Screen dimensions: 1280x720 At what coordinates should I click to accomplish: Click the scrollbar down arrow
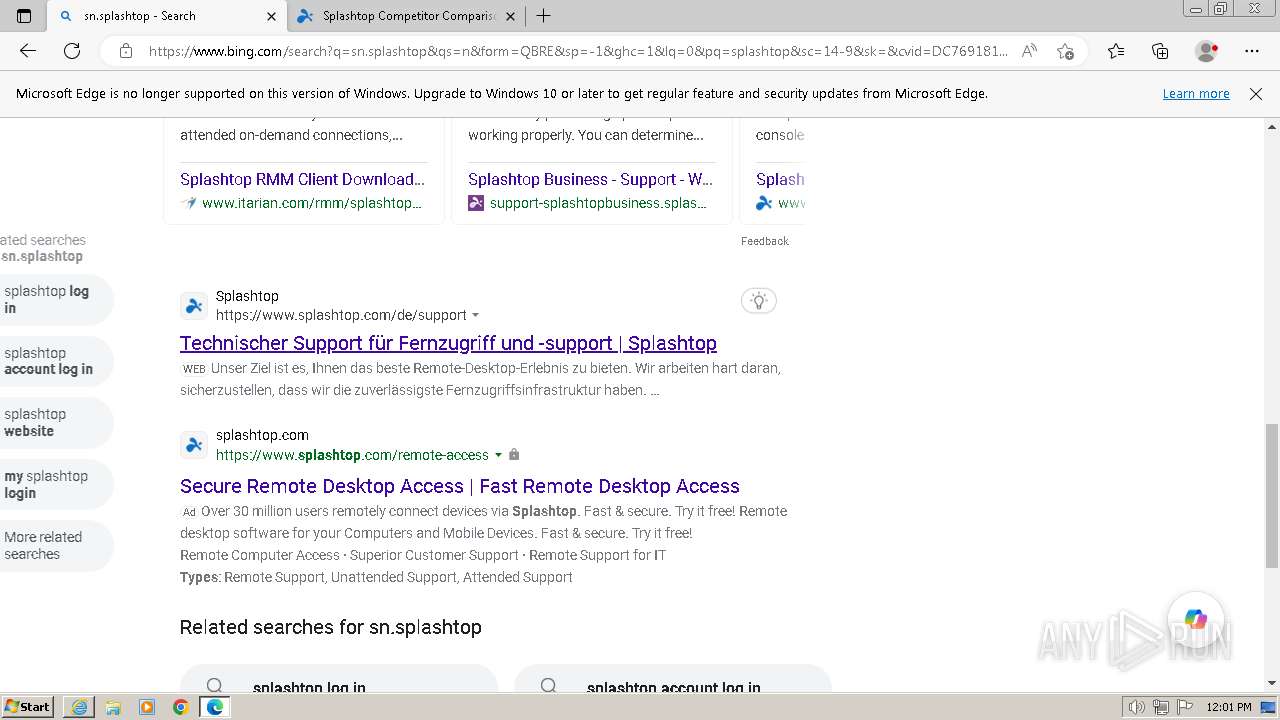1271,683
